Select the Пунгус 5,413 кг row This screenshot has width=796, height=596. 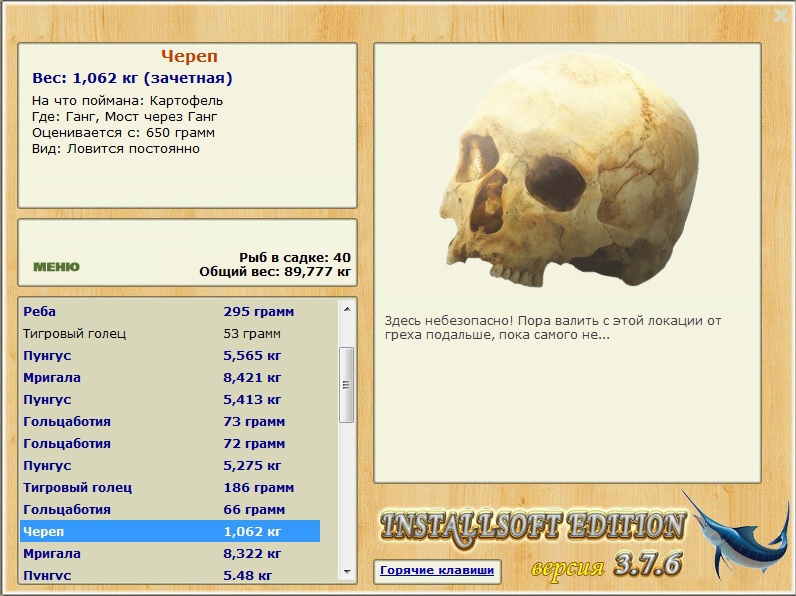[x=170, y=400]
